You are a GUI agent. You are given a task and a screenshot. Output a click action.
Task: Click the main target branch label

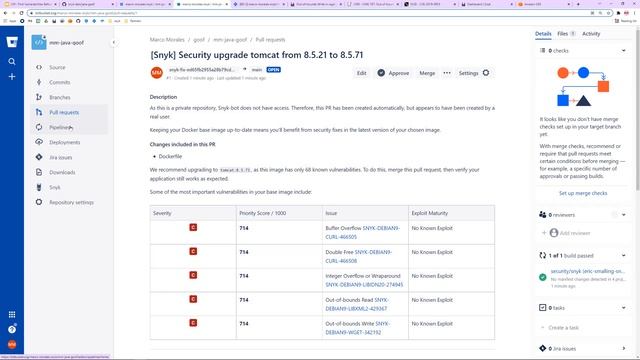257,70
